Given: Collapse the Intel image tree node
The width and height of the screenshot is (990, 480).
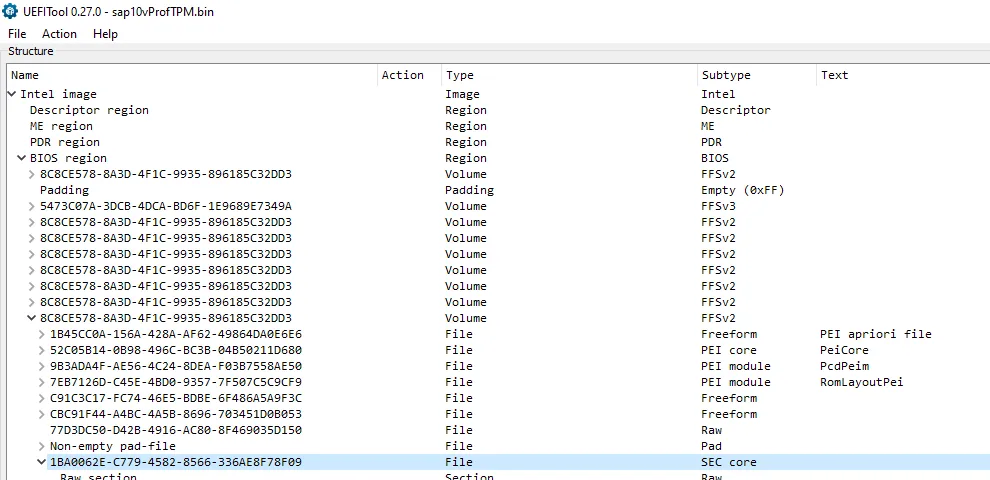Looking at the screenshot, I should [x=12, y=94].
